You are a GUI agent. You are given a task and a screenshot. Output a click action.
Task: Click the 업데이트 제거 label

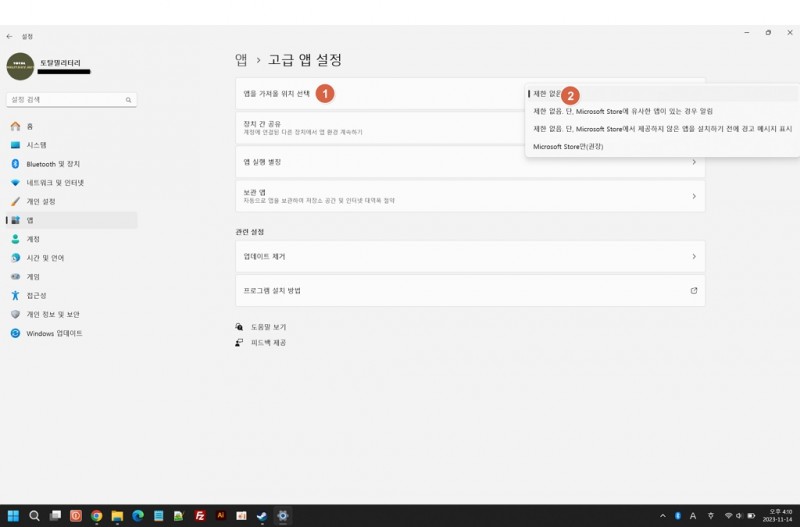click(x=264, y=257)
